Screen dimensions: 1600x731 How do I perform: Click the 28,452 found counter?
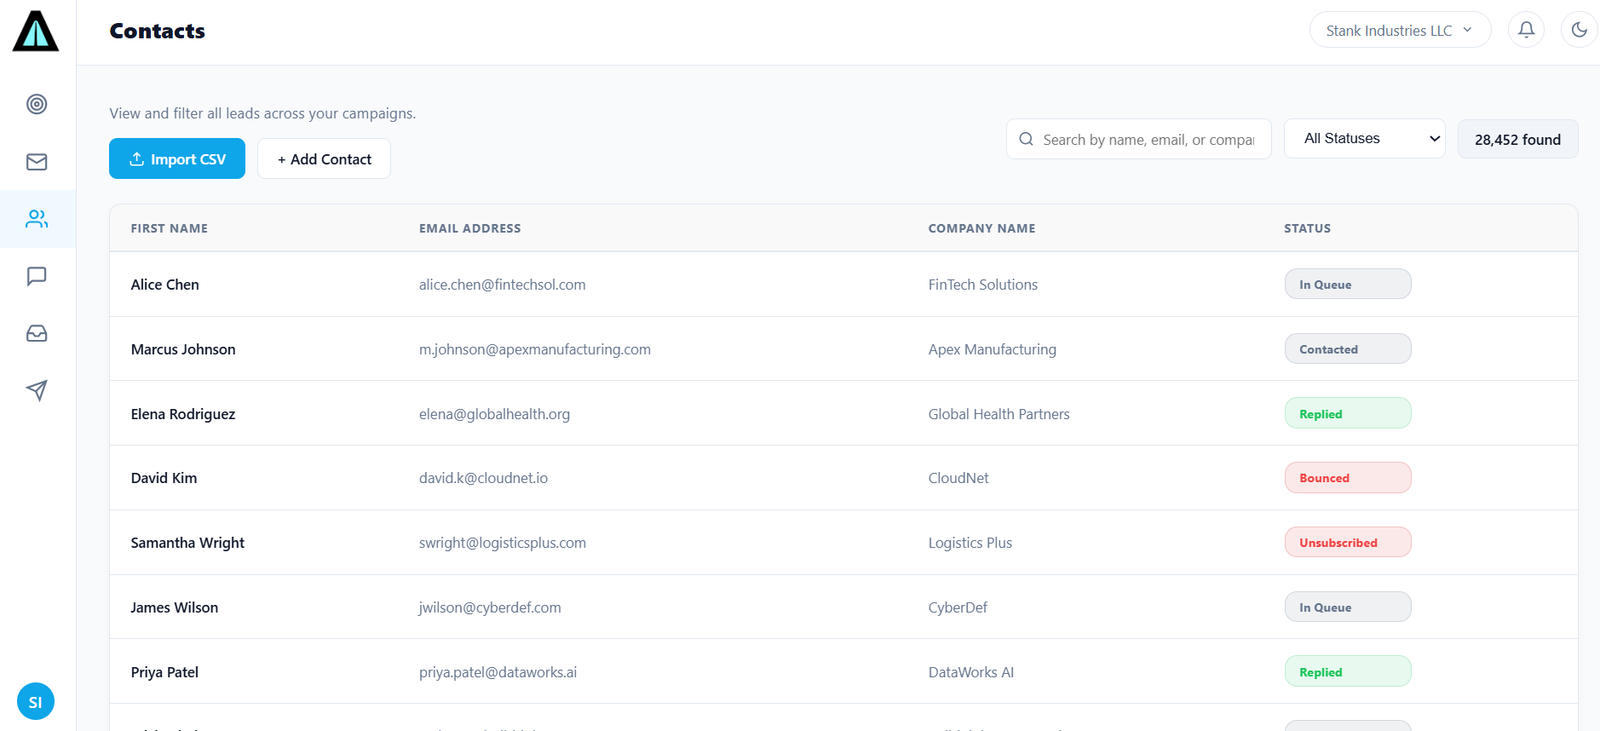tap(1518, 139)
